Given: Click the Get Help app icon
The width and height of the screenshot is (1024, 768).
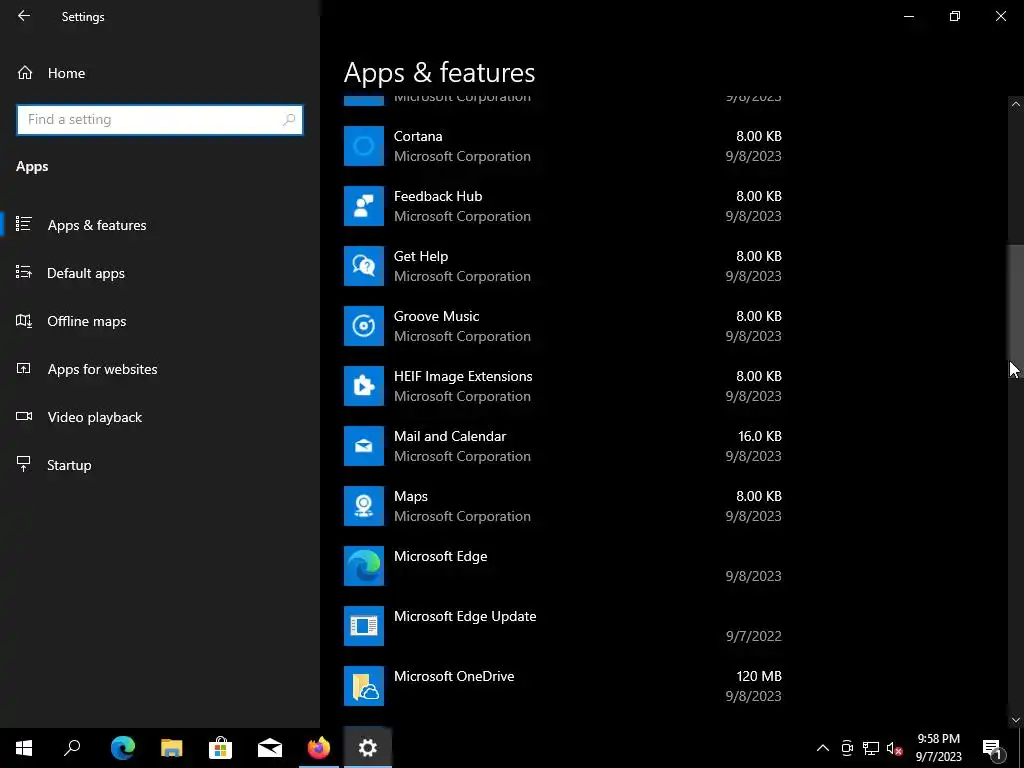Looking at the screenshot, I should 364,266.
